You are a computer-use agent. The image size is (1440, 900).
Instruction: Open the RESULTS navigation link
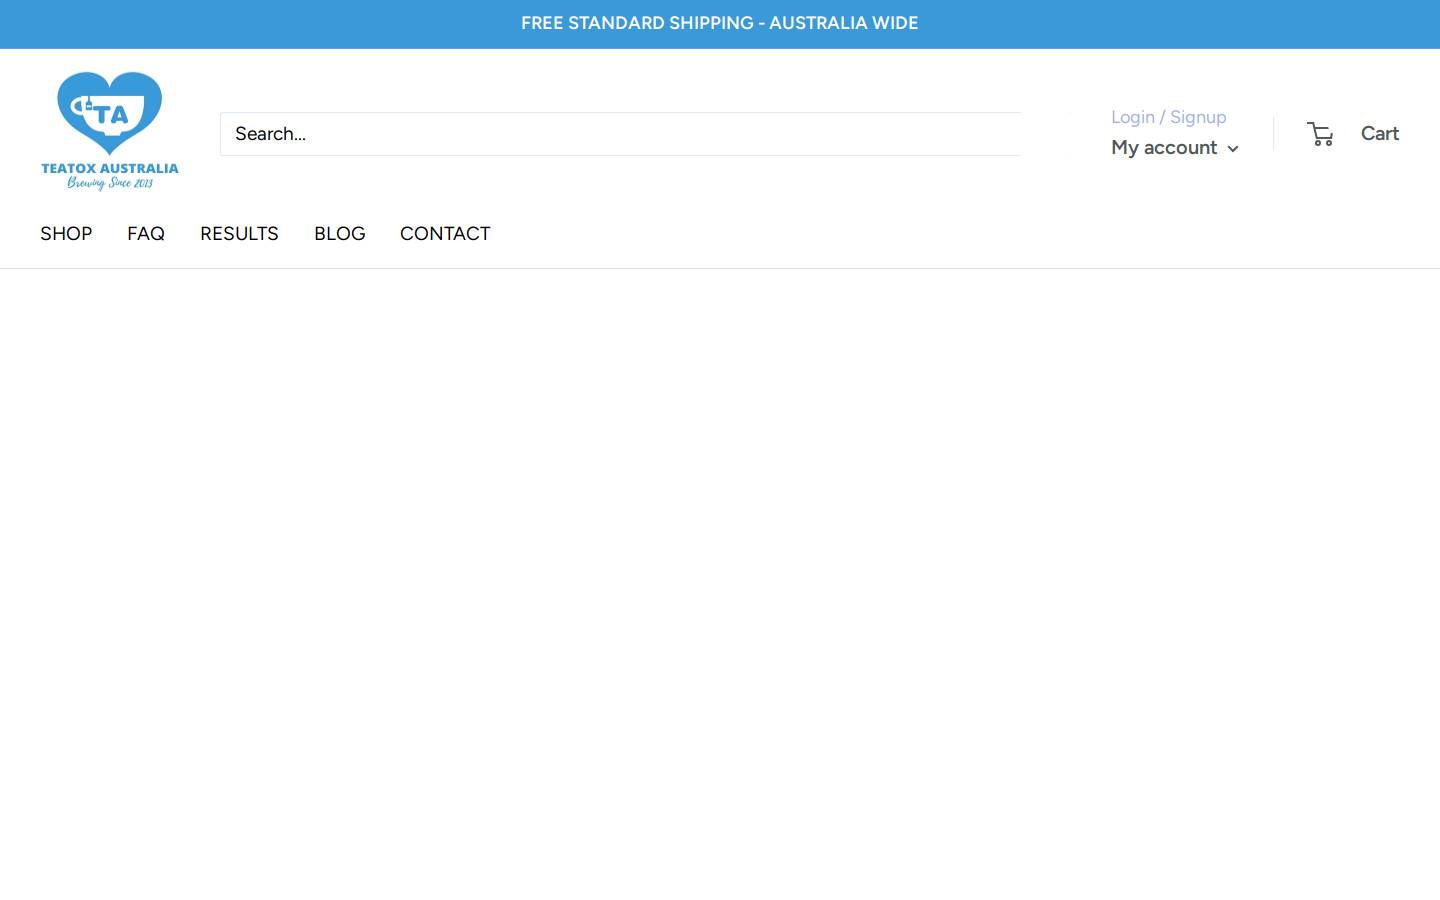239,233
